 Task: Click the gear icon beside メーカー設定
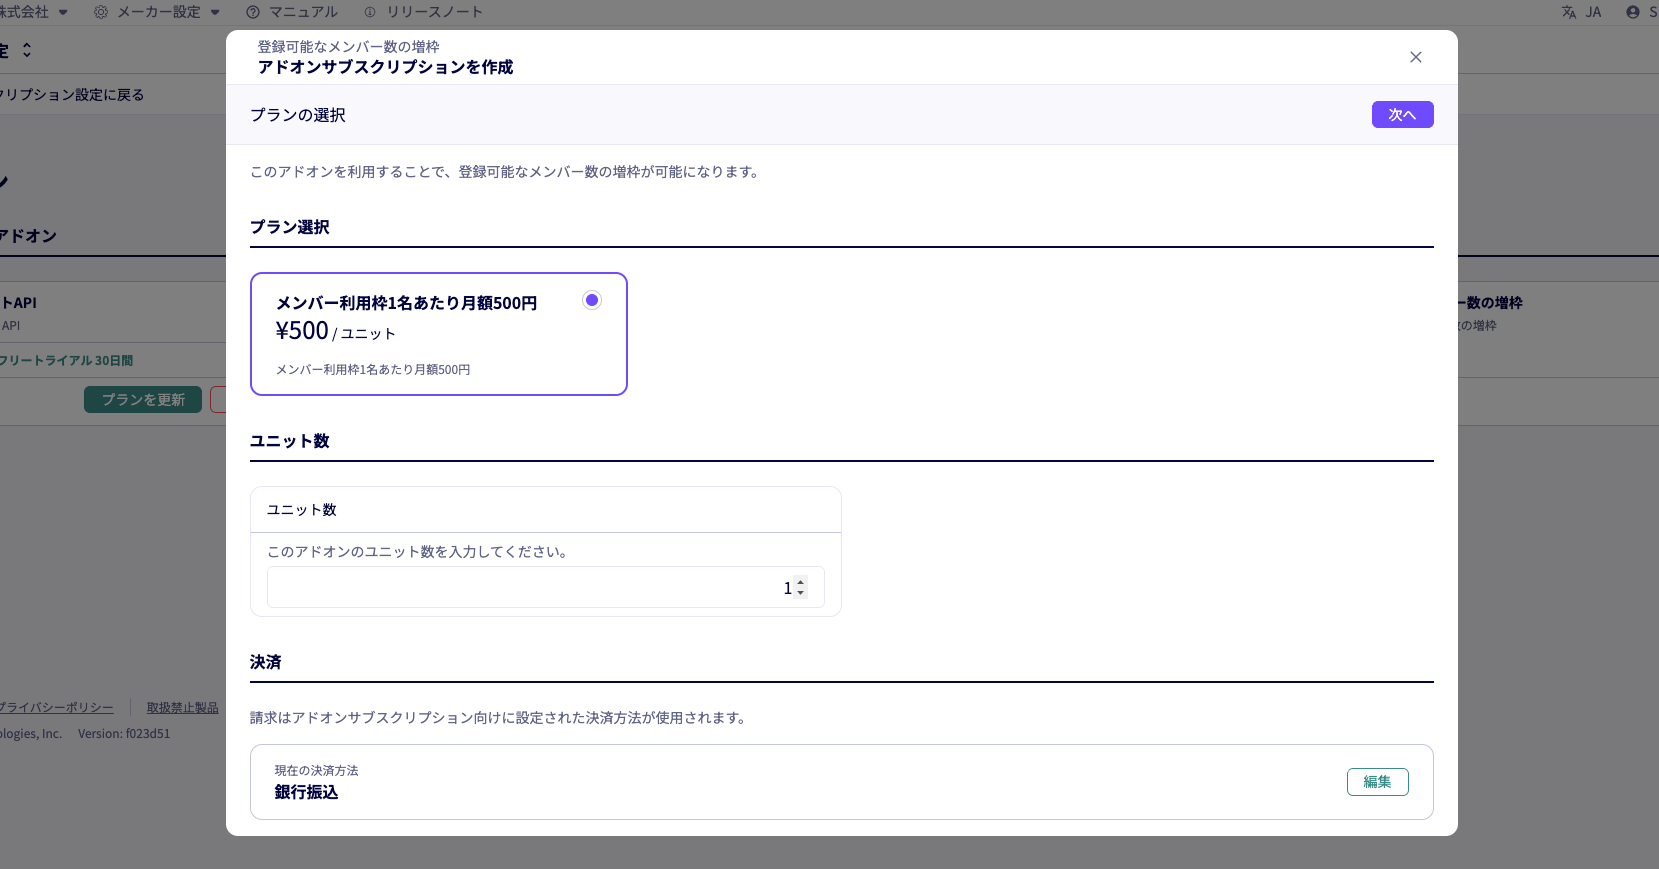[x=101, y=12]
